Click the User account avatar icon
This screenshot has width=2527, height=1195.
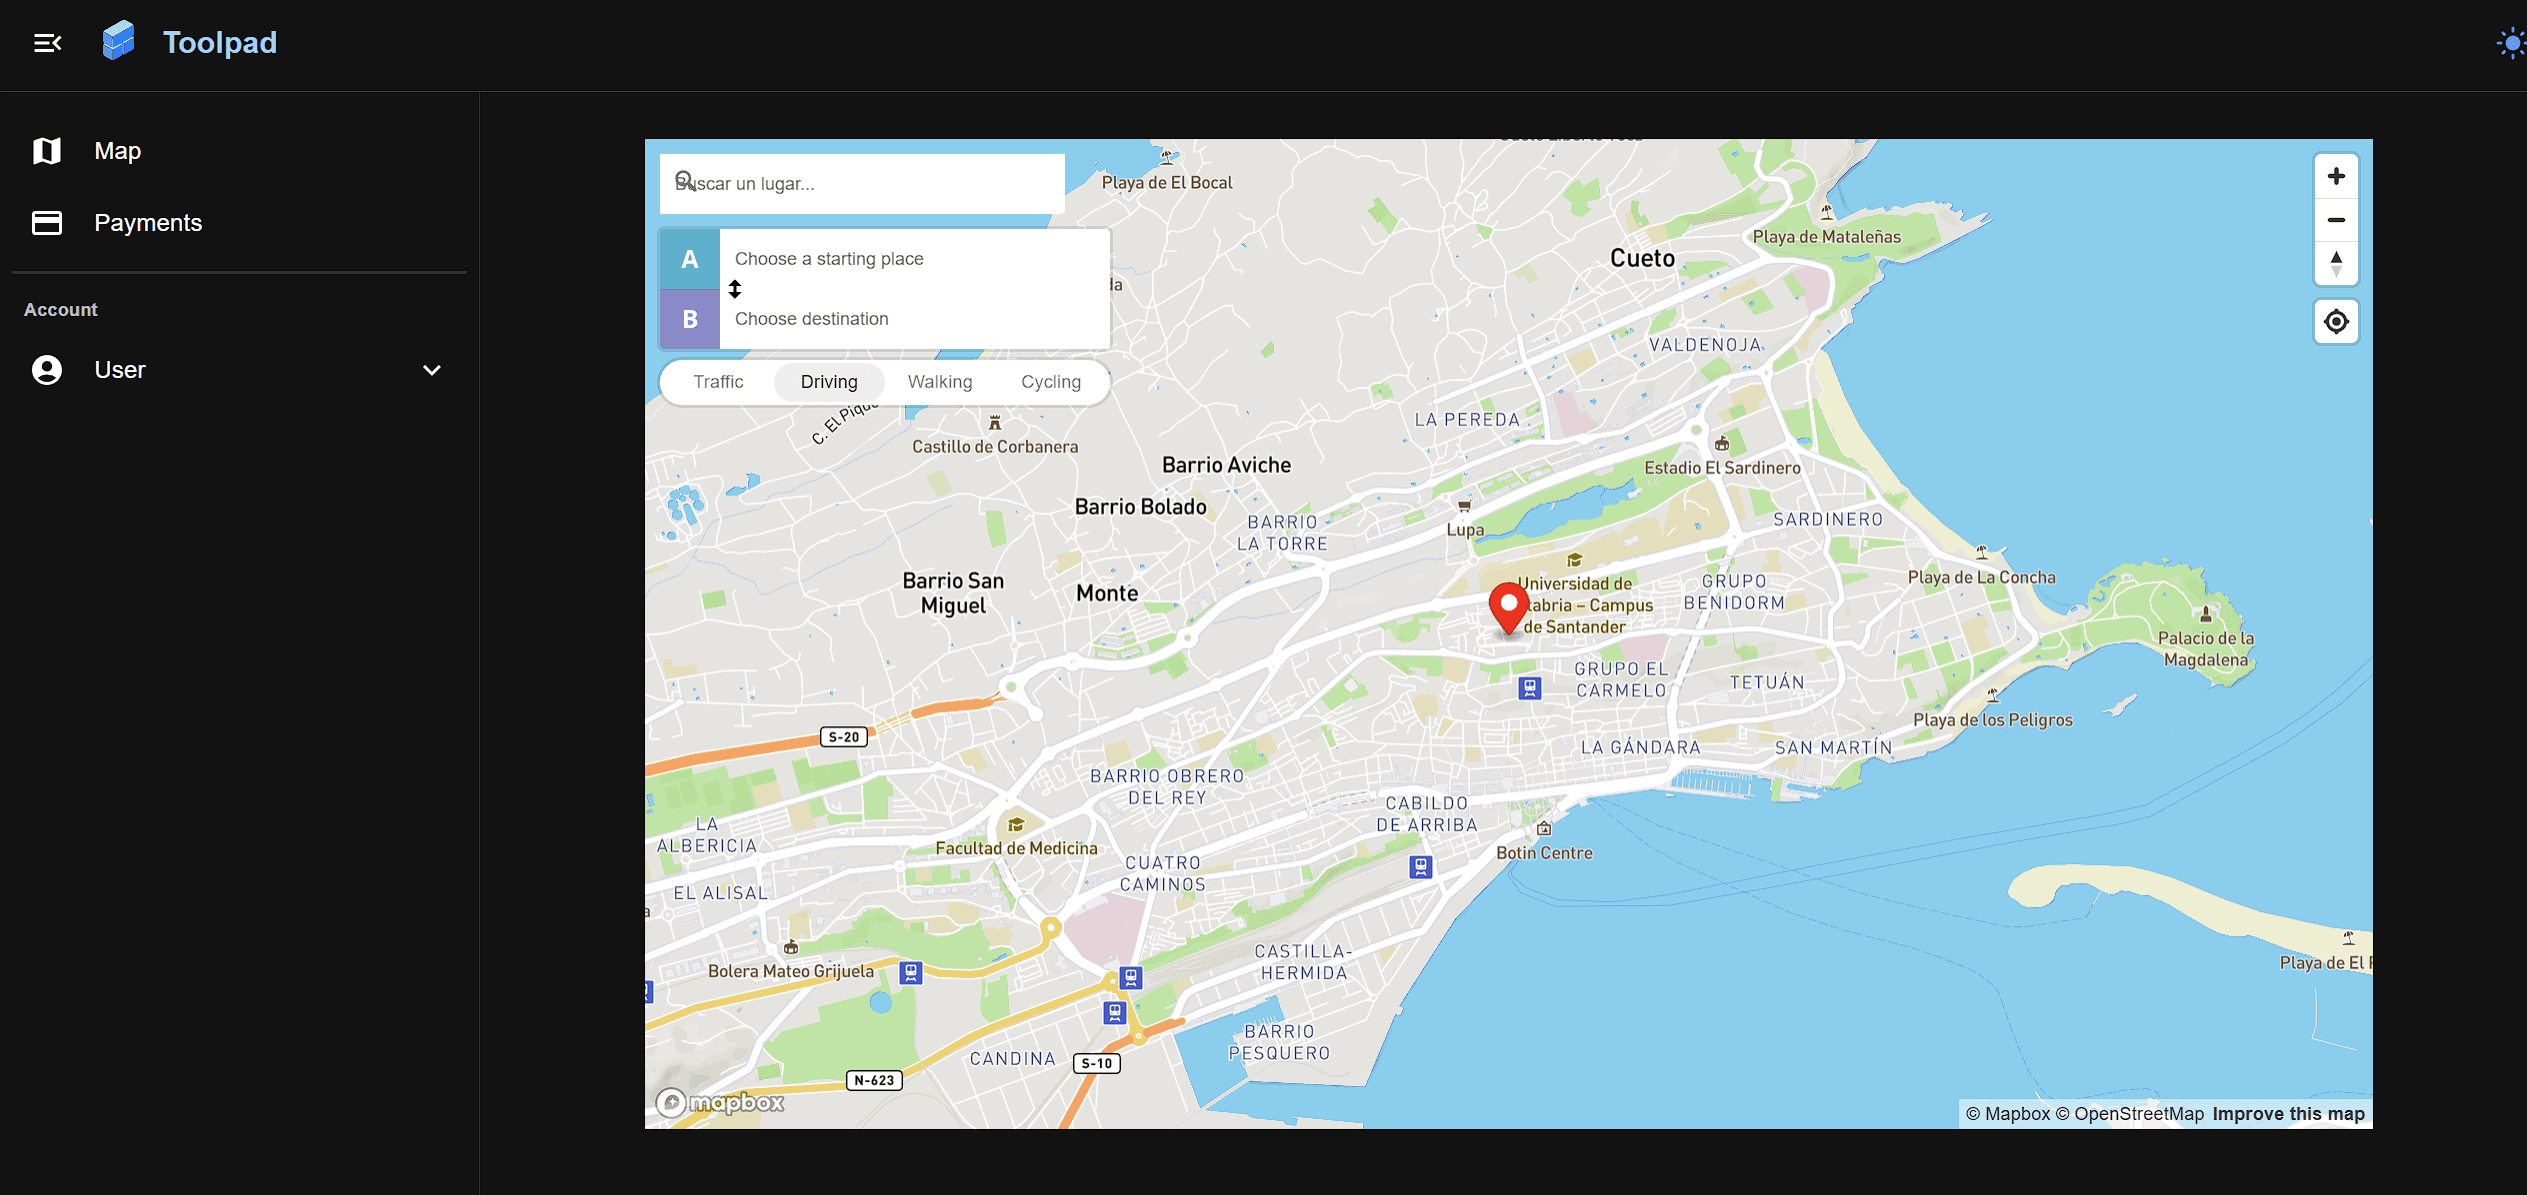[47, 370]
